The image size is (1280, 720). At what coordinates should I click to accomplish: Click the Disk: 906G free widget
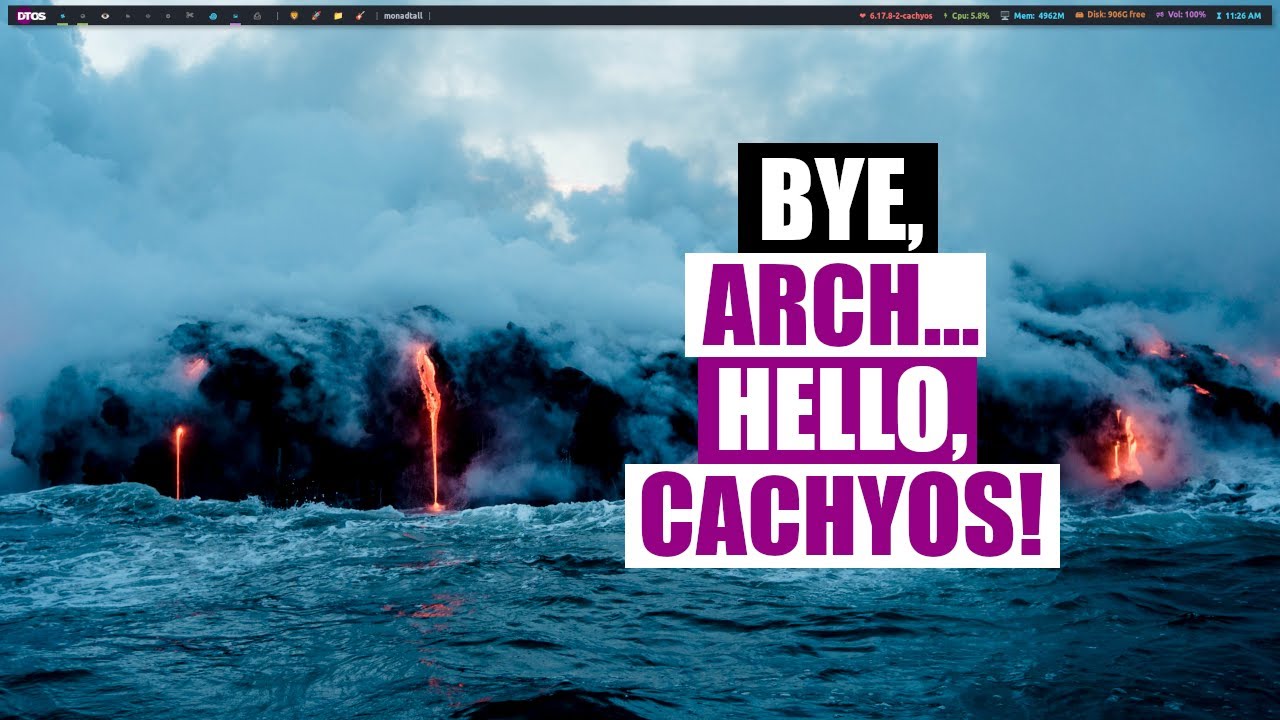pyautogui.click(x=1110, y=16)
